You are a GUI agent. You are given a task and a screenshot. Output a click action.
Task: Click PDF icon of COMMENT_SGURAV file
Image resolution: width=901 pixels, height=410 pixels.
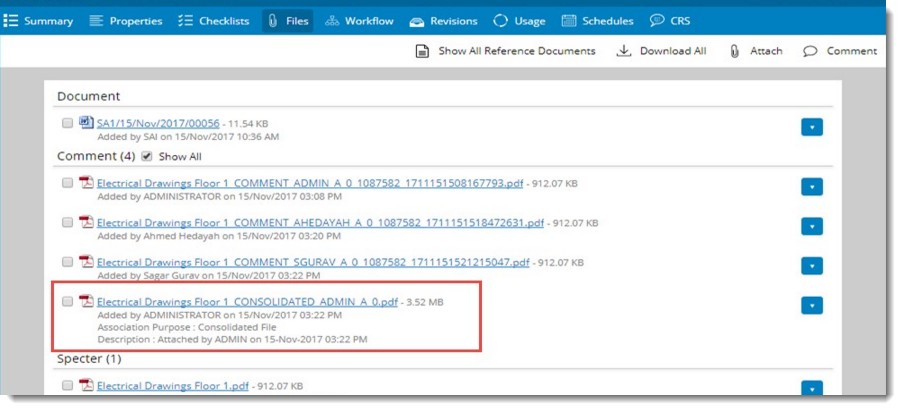86,261
